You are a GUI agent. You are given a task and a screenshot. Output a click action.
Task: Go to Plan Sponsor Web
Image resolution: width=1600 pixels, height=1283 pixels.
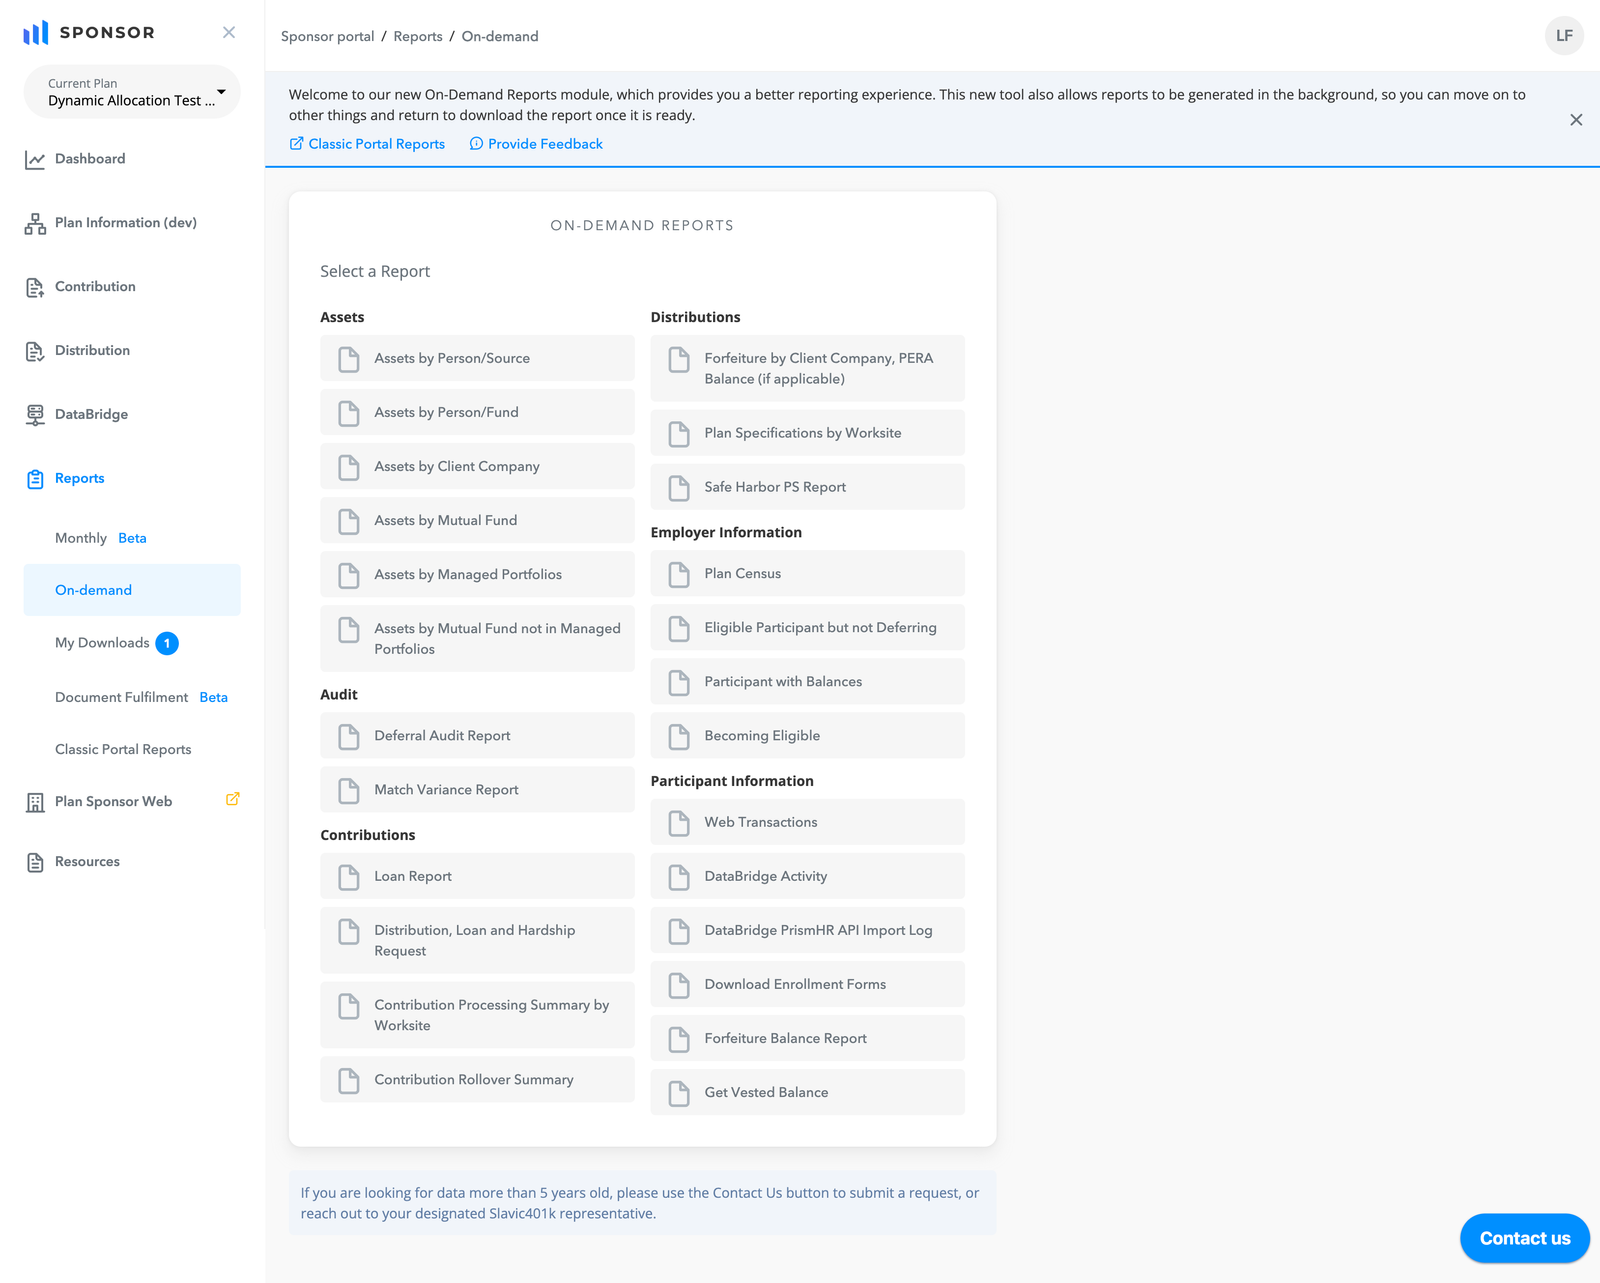(113, 801)
